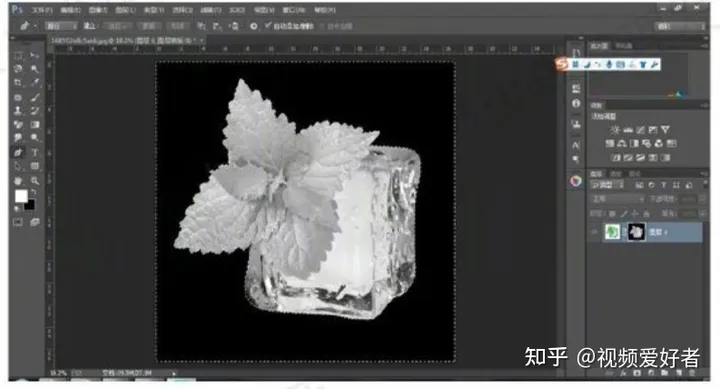Hide the layer using eye icon

(x=595, y=232)
